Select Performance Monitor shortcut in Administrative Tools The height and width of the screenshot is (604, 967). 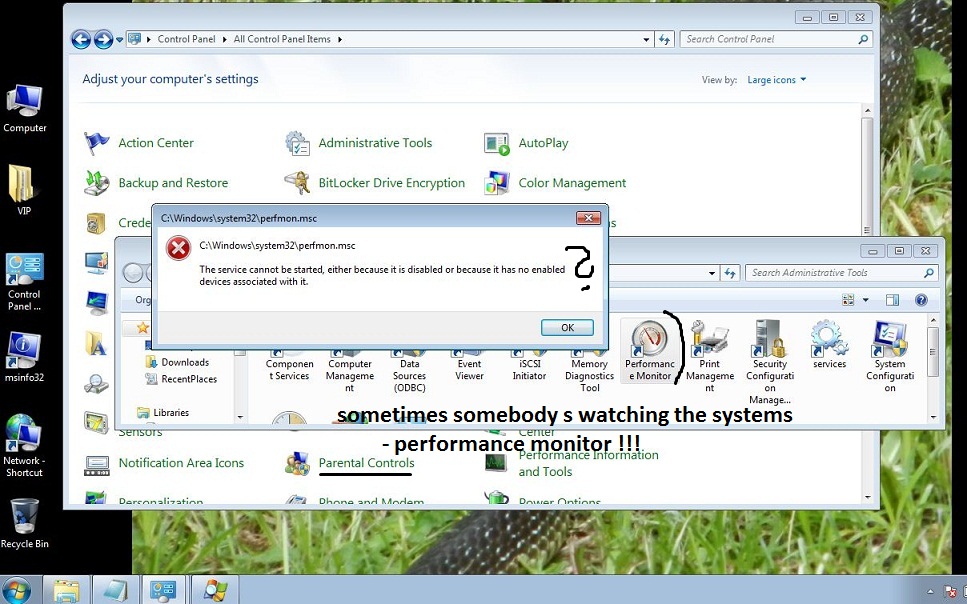coord(649,352)
